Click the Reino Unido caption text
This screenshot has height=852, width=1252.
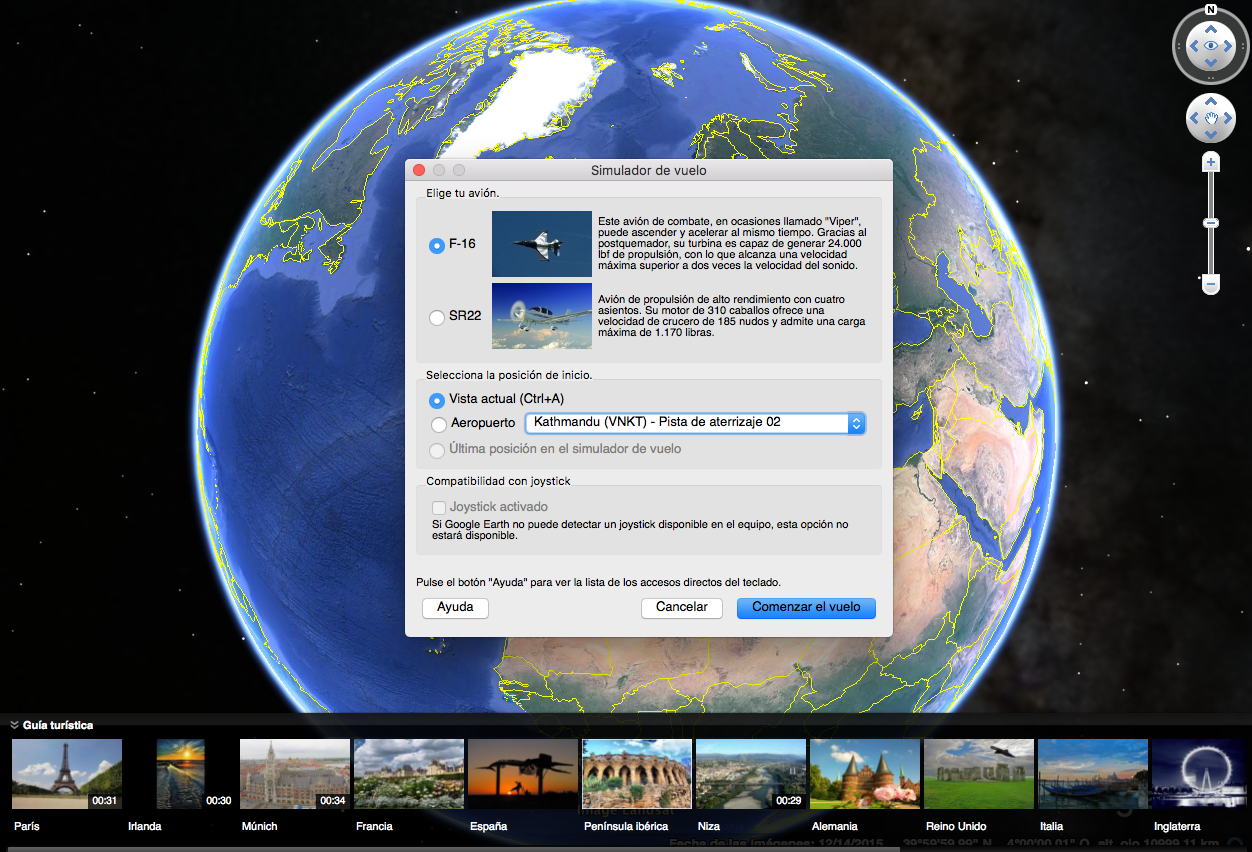pos(956,827)
